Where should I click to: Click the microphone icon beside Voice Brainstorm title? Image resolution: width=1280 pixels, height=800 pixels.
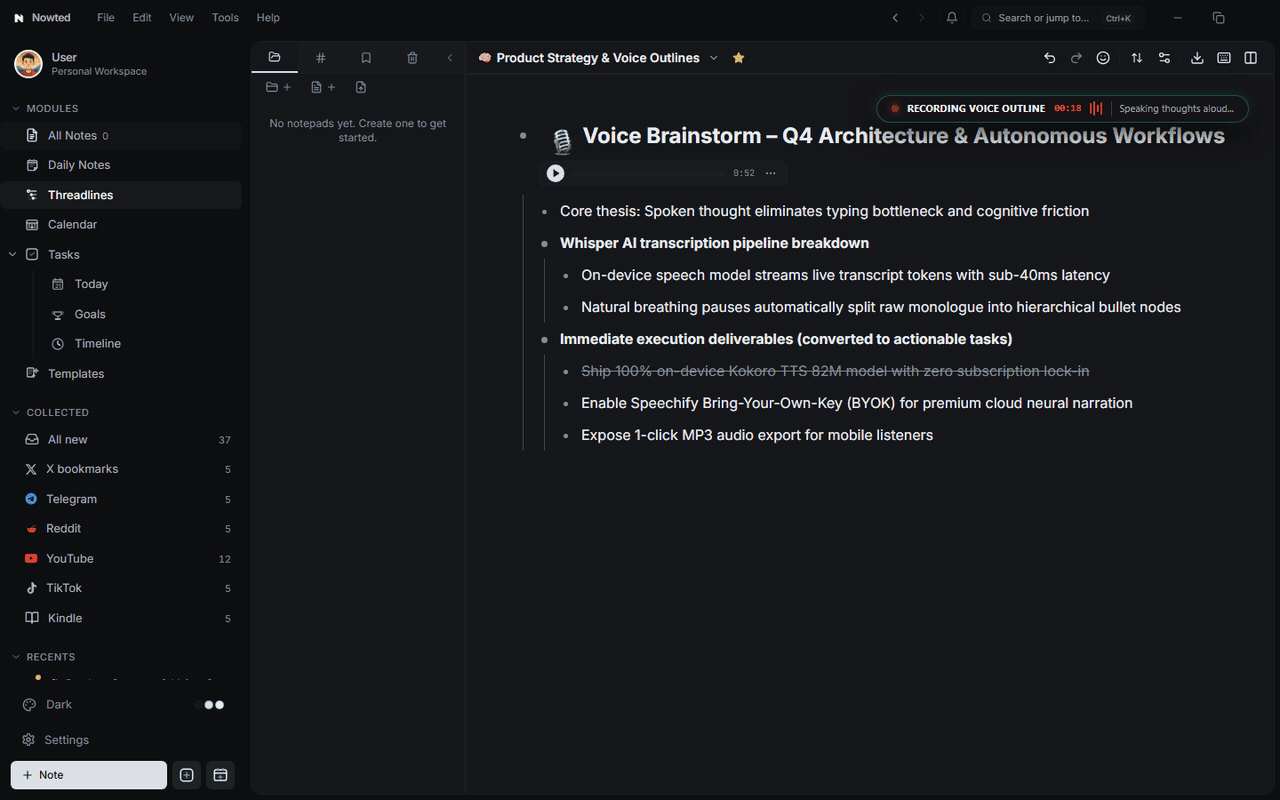[x=561, y=141]
